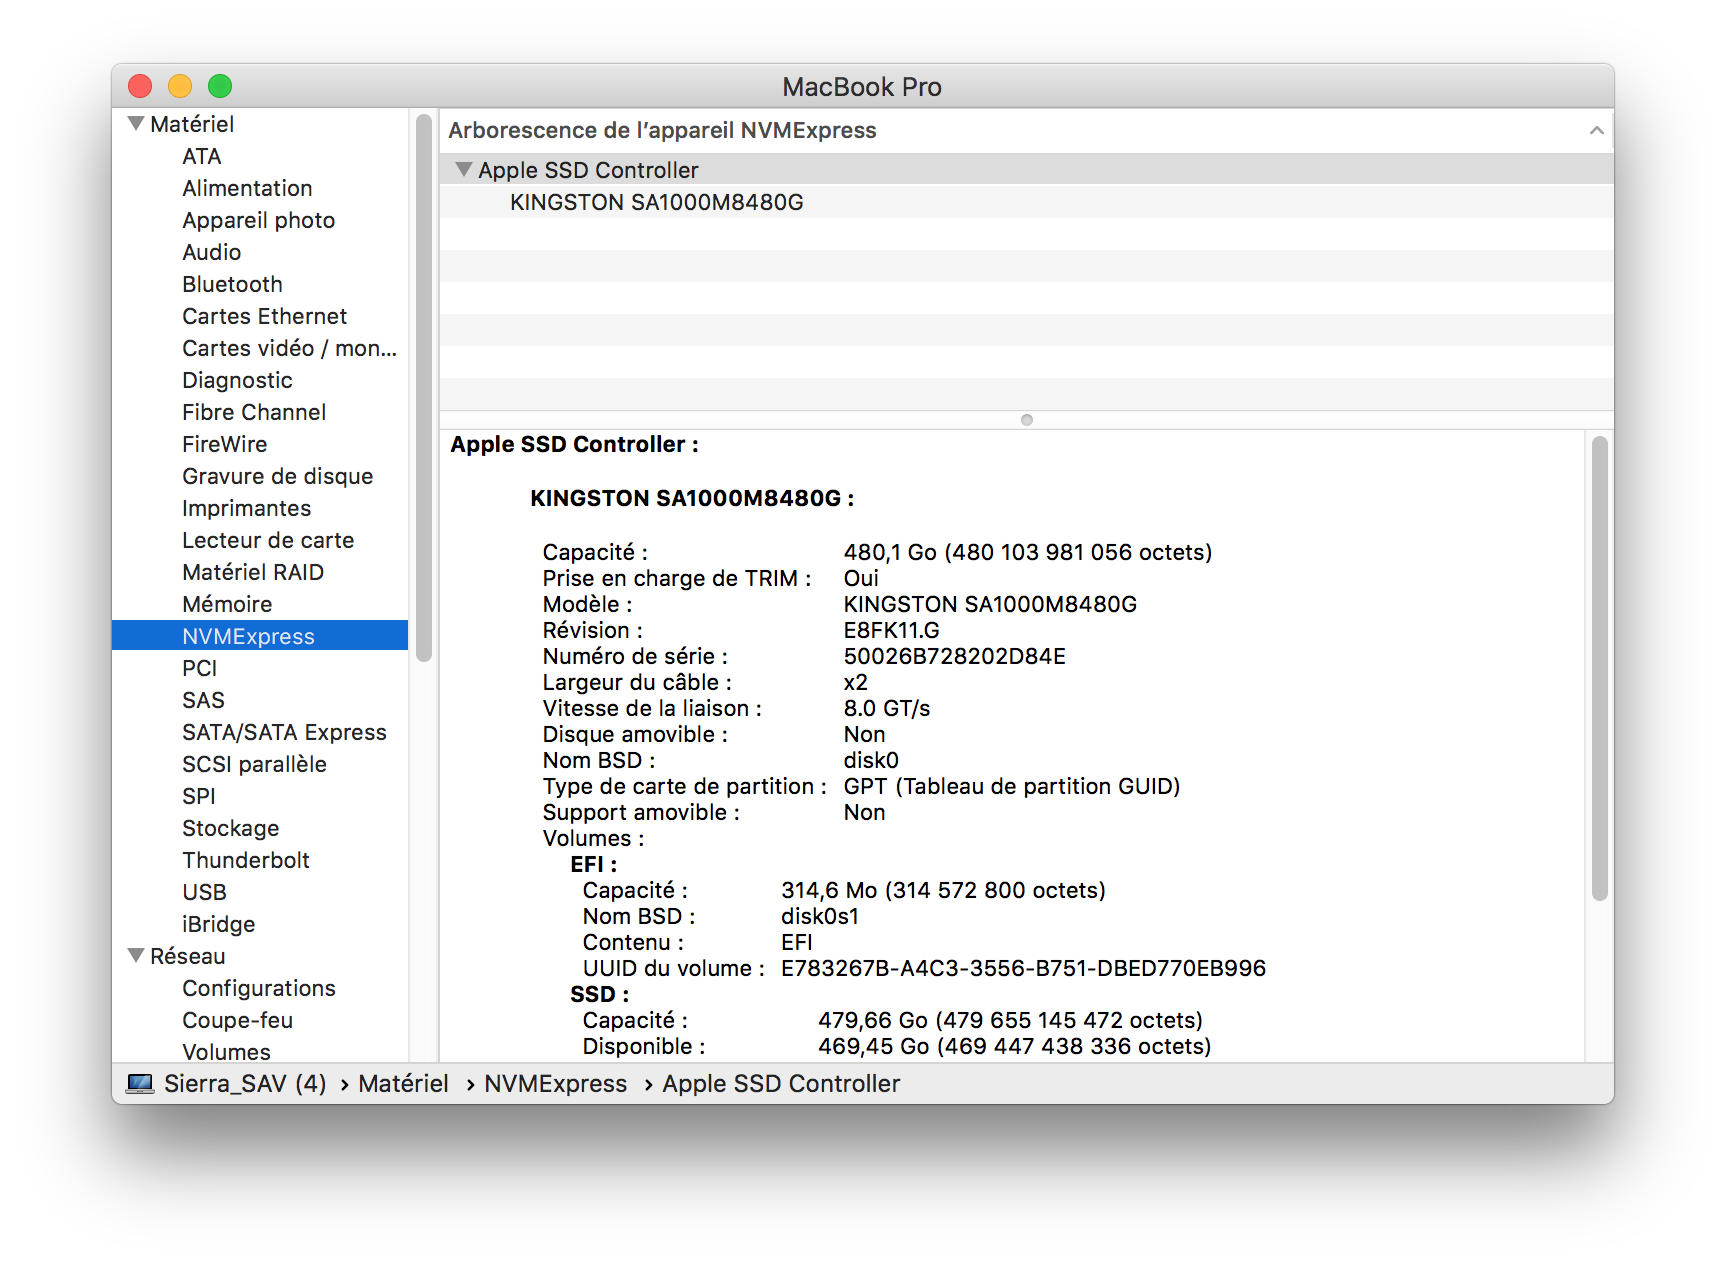Collapse the Réseau section triangle
The width and height of the screenshot is (1726, 1264).
(136, 956)
